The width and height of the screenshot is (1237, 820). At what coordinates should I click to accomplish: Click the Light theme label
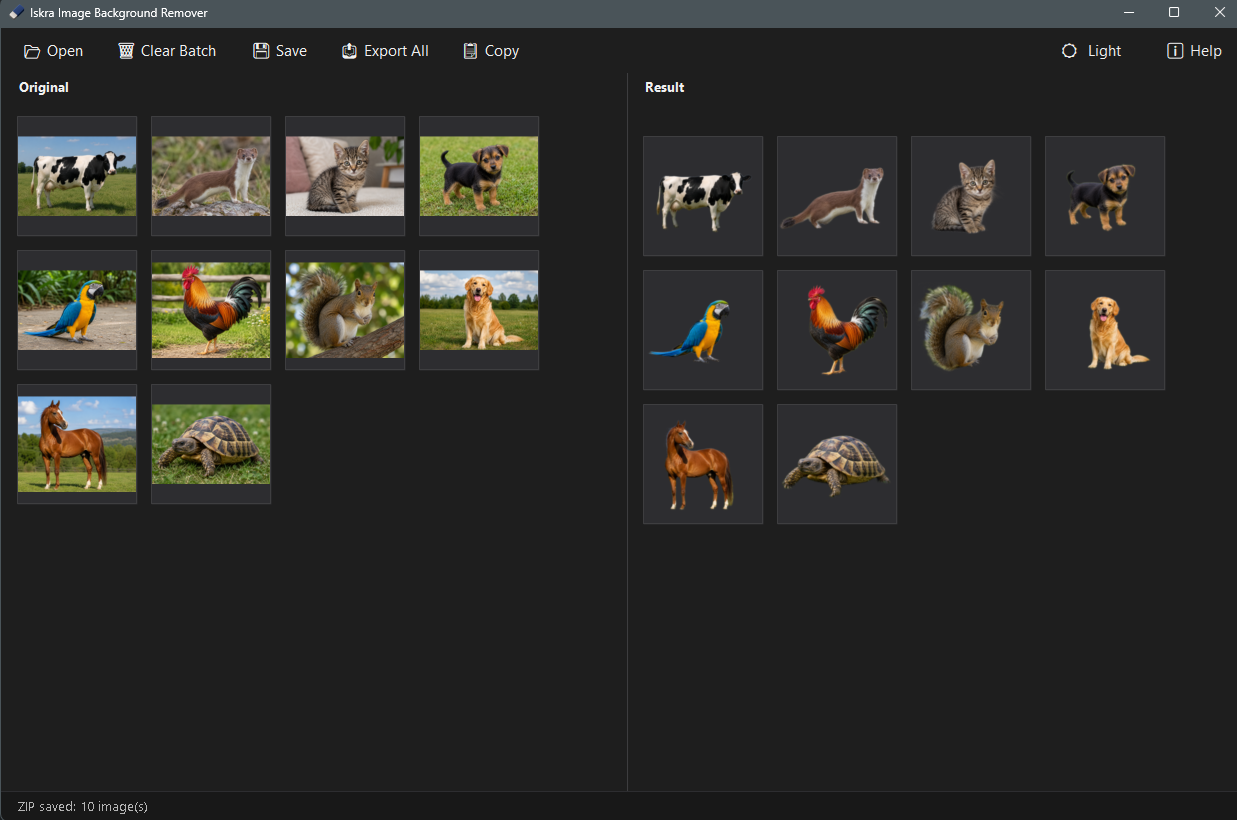[x=1105, y=51]
